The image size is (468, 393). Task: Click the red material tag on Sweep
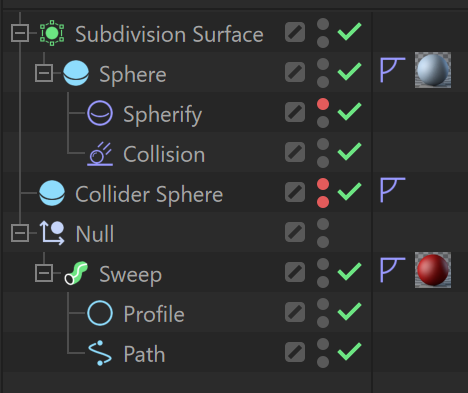click(x=433, y=270)
